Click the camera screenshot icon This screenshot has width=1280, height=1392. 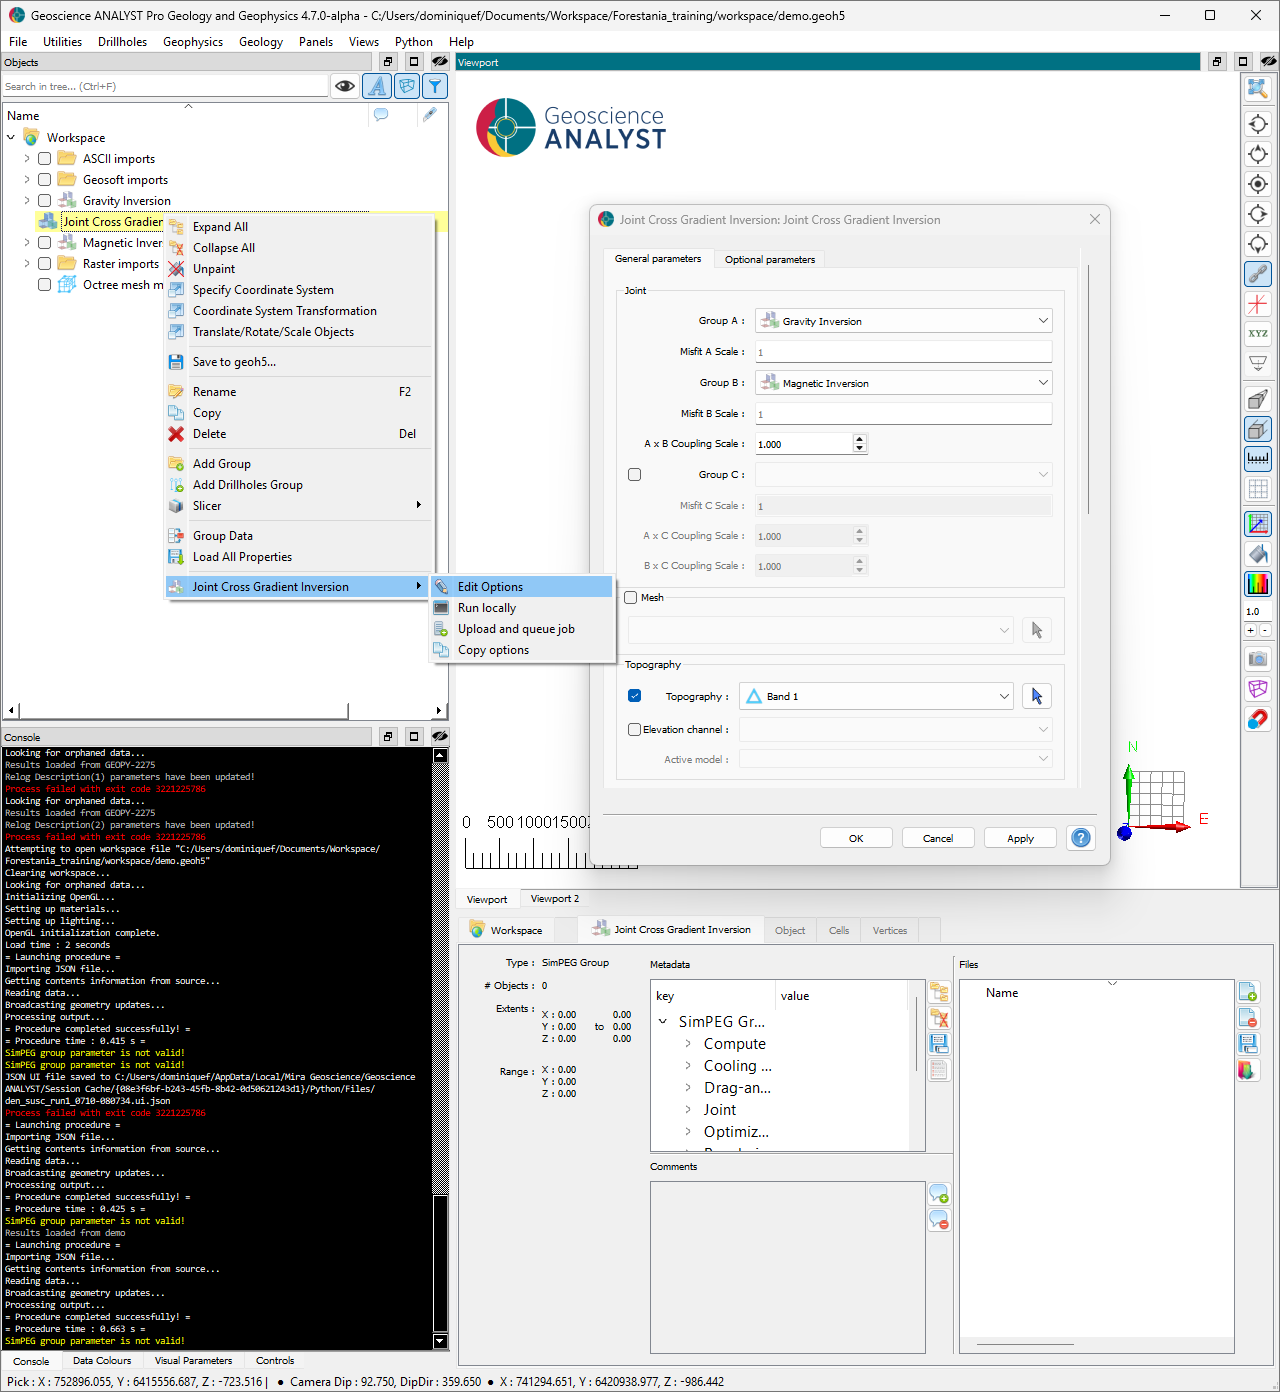point(1257,659)
